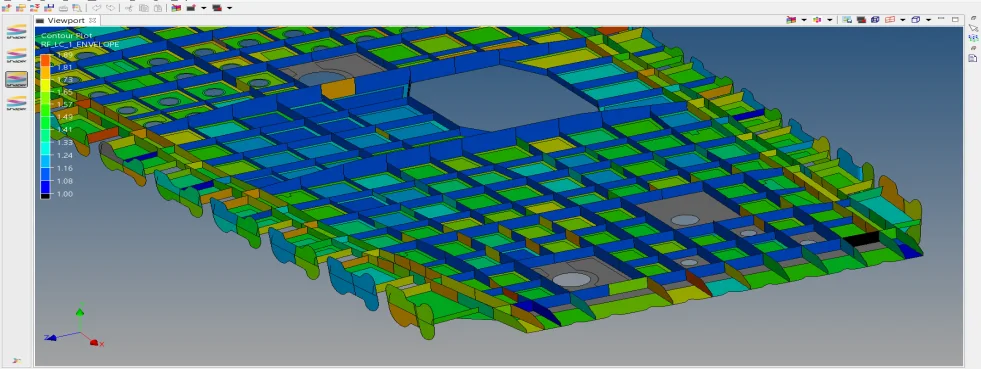Click the first Sniper icon in left sidebar

(16, 31)
